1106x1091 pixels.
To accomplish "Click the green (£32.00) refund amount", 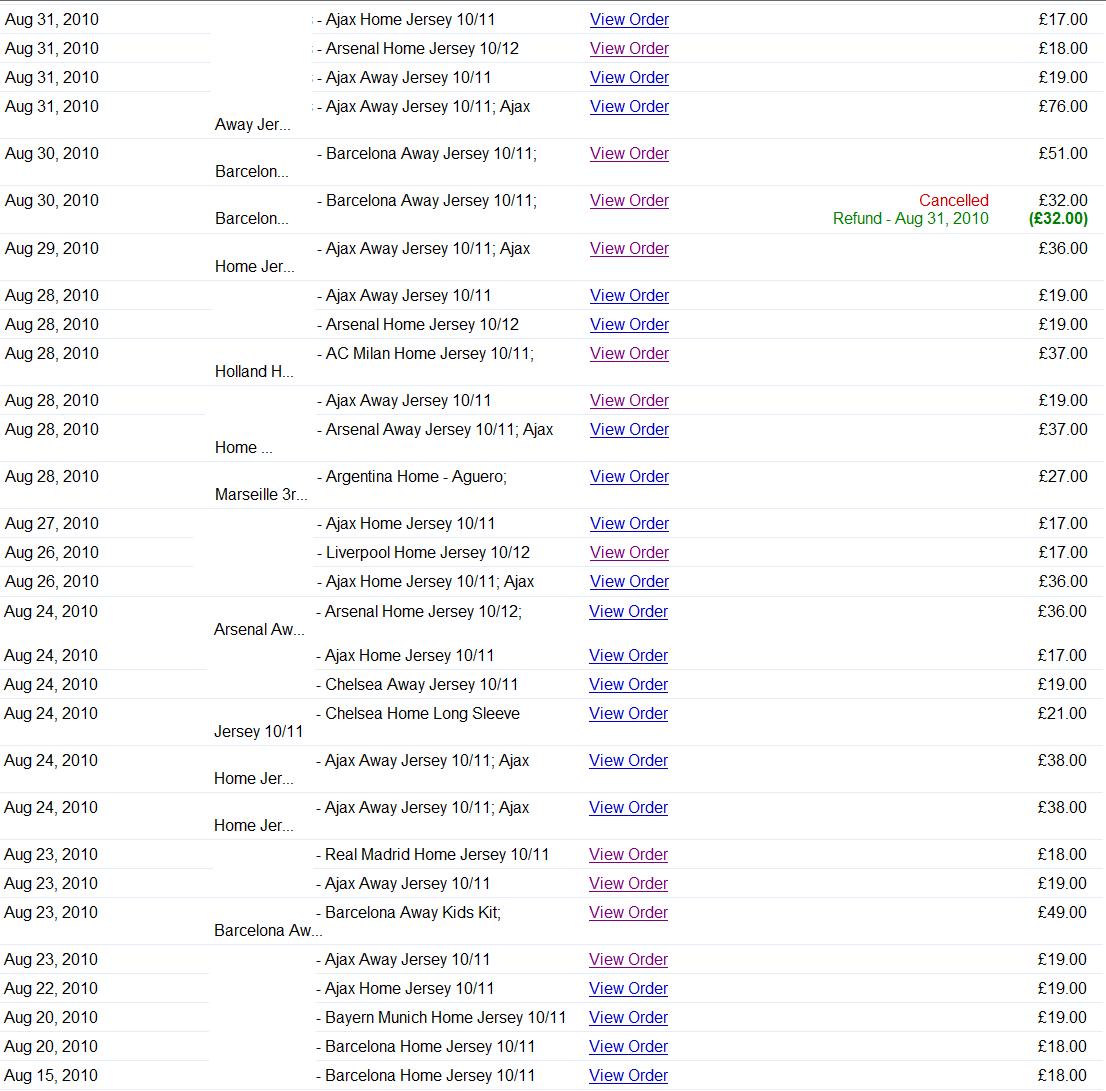I will click(1058, 219).
